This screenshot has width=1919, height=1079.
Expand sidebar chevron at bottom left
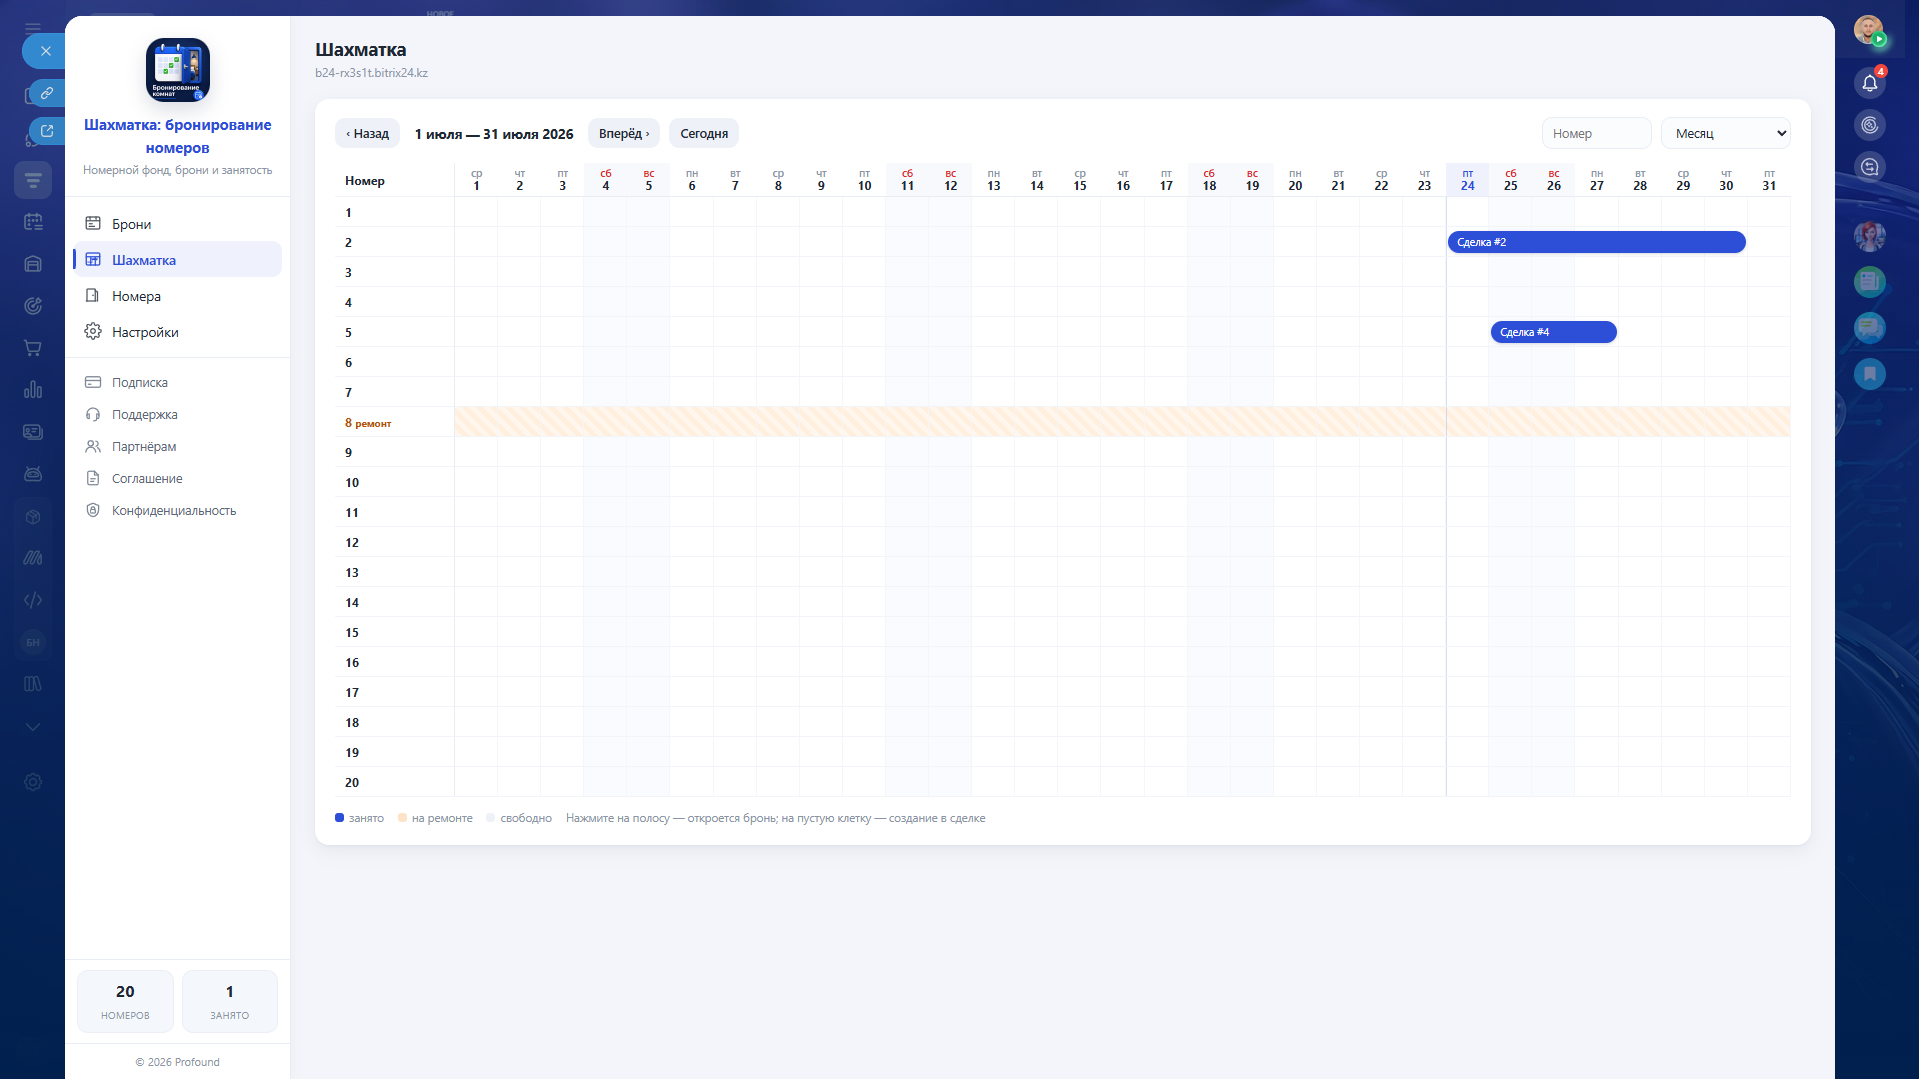click(33, 727)
